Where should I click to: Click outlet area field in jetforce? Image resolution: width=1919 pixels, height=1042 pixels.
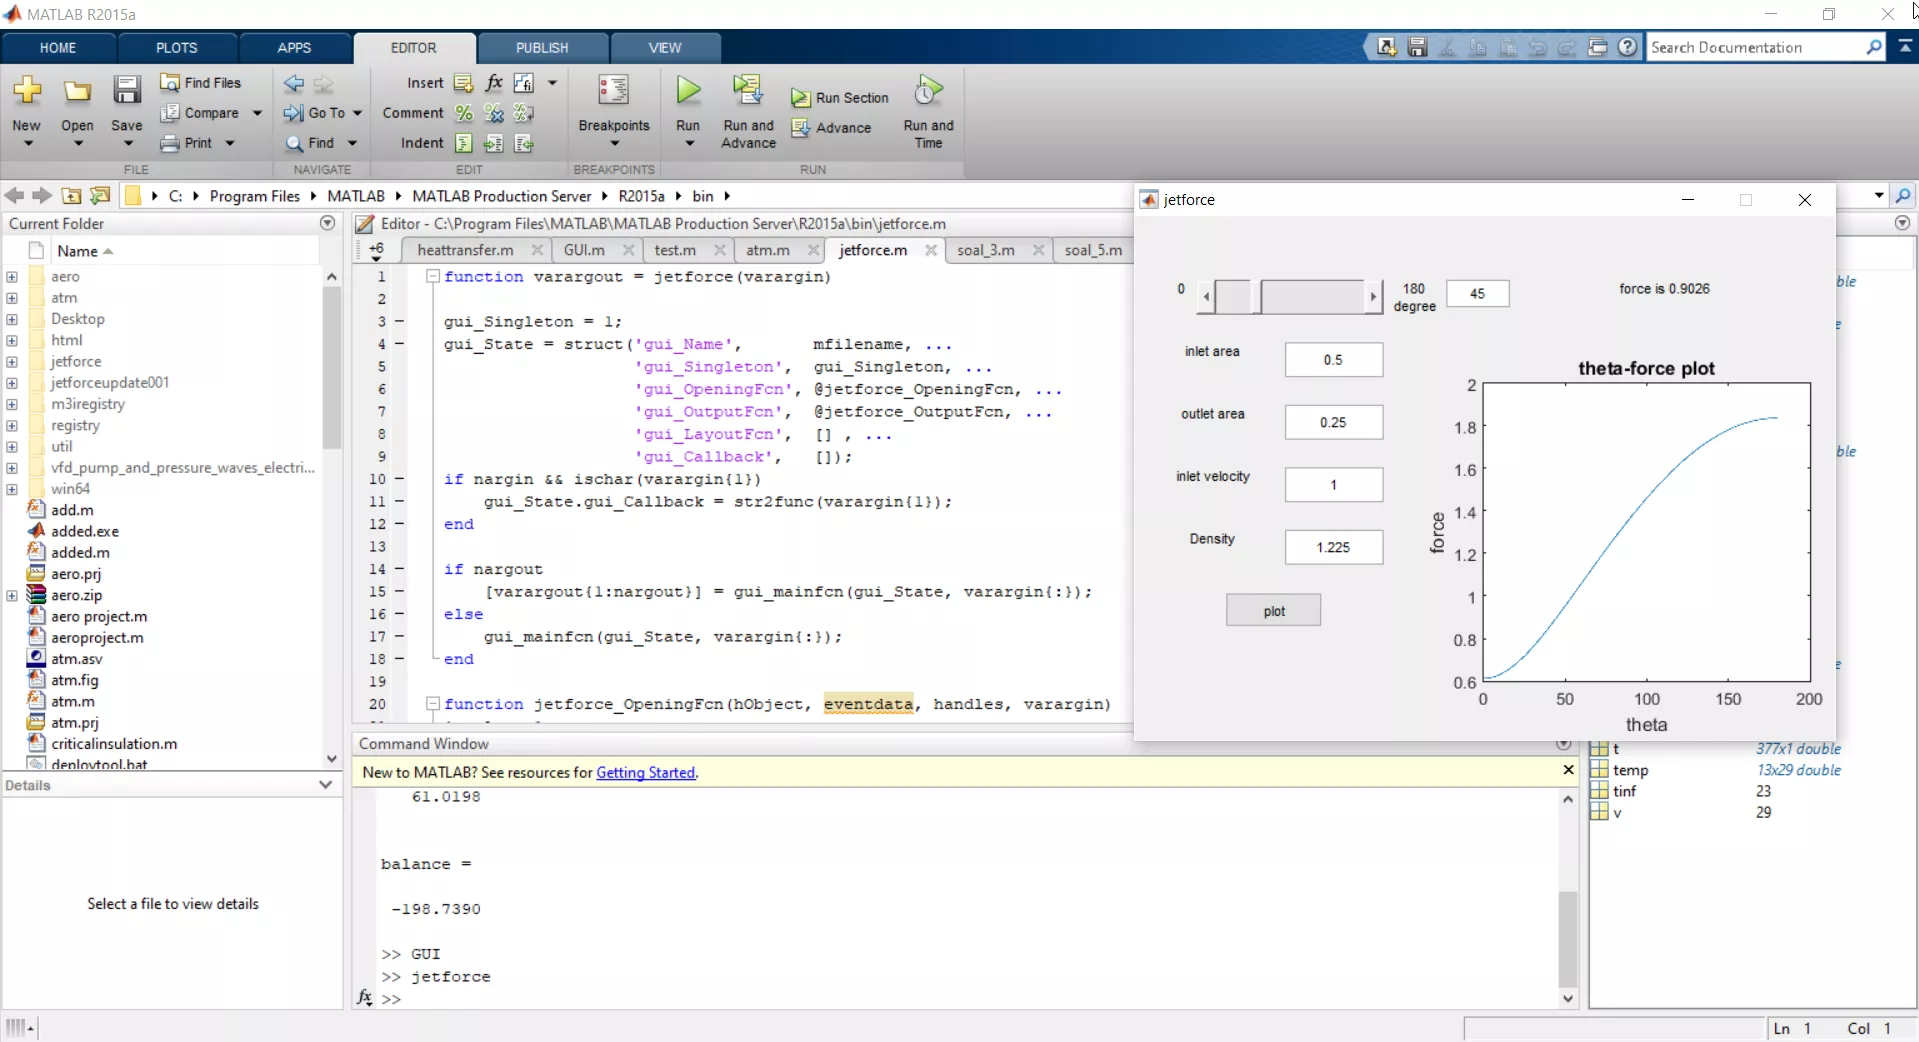(x=1333, y=422)
